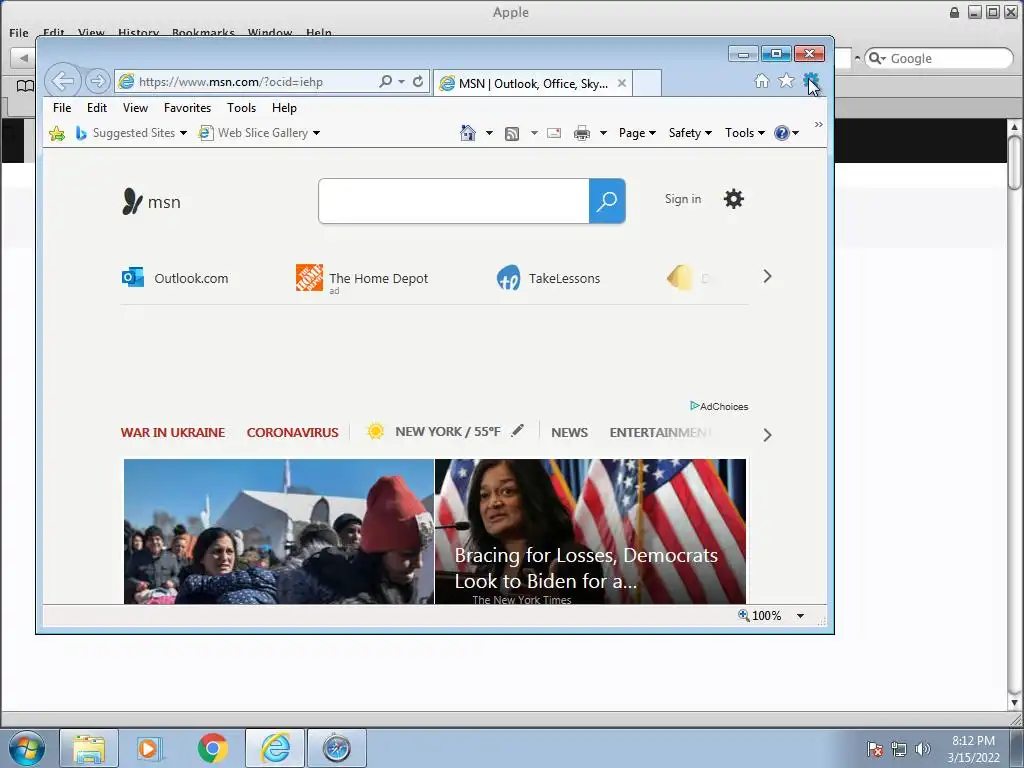This screenshot has height=768, width=1024.
Task: Click the Home Depot logo
Action: 309,278
